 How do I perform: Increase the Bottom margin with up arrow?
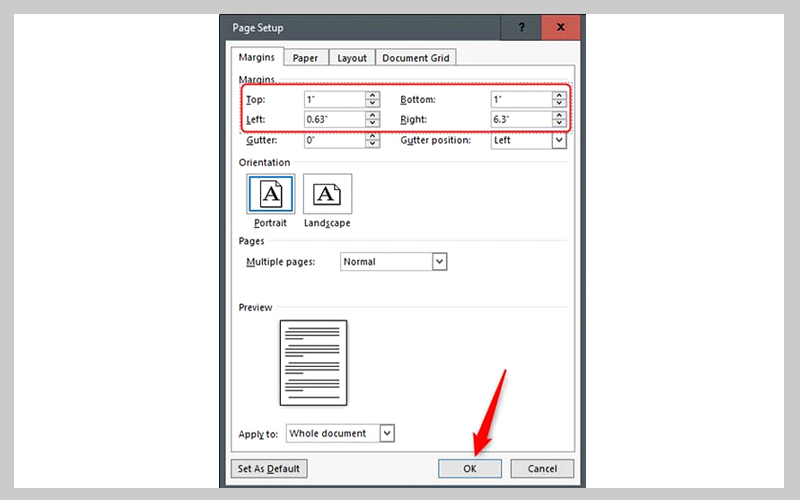click(559, 96)
